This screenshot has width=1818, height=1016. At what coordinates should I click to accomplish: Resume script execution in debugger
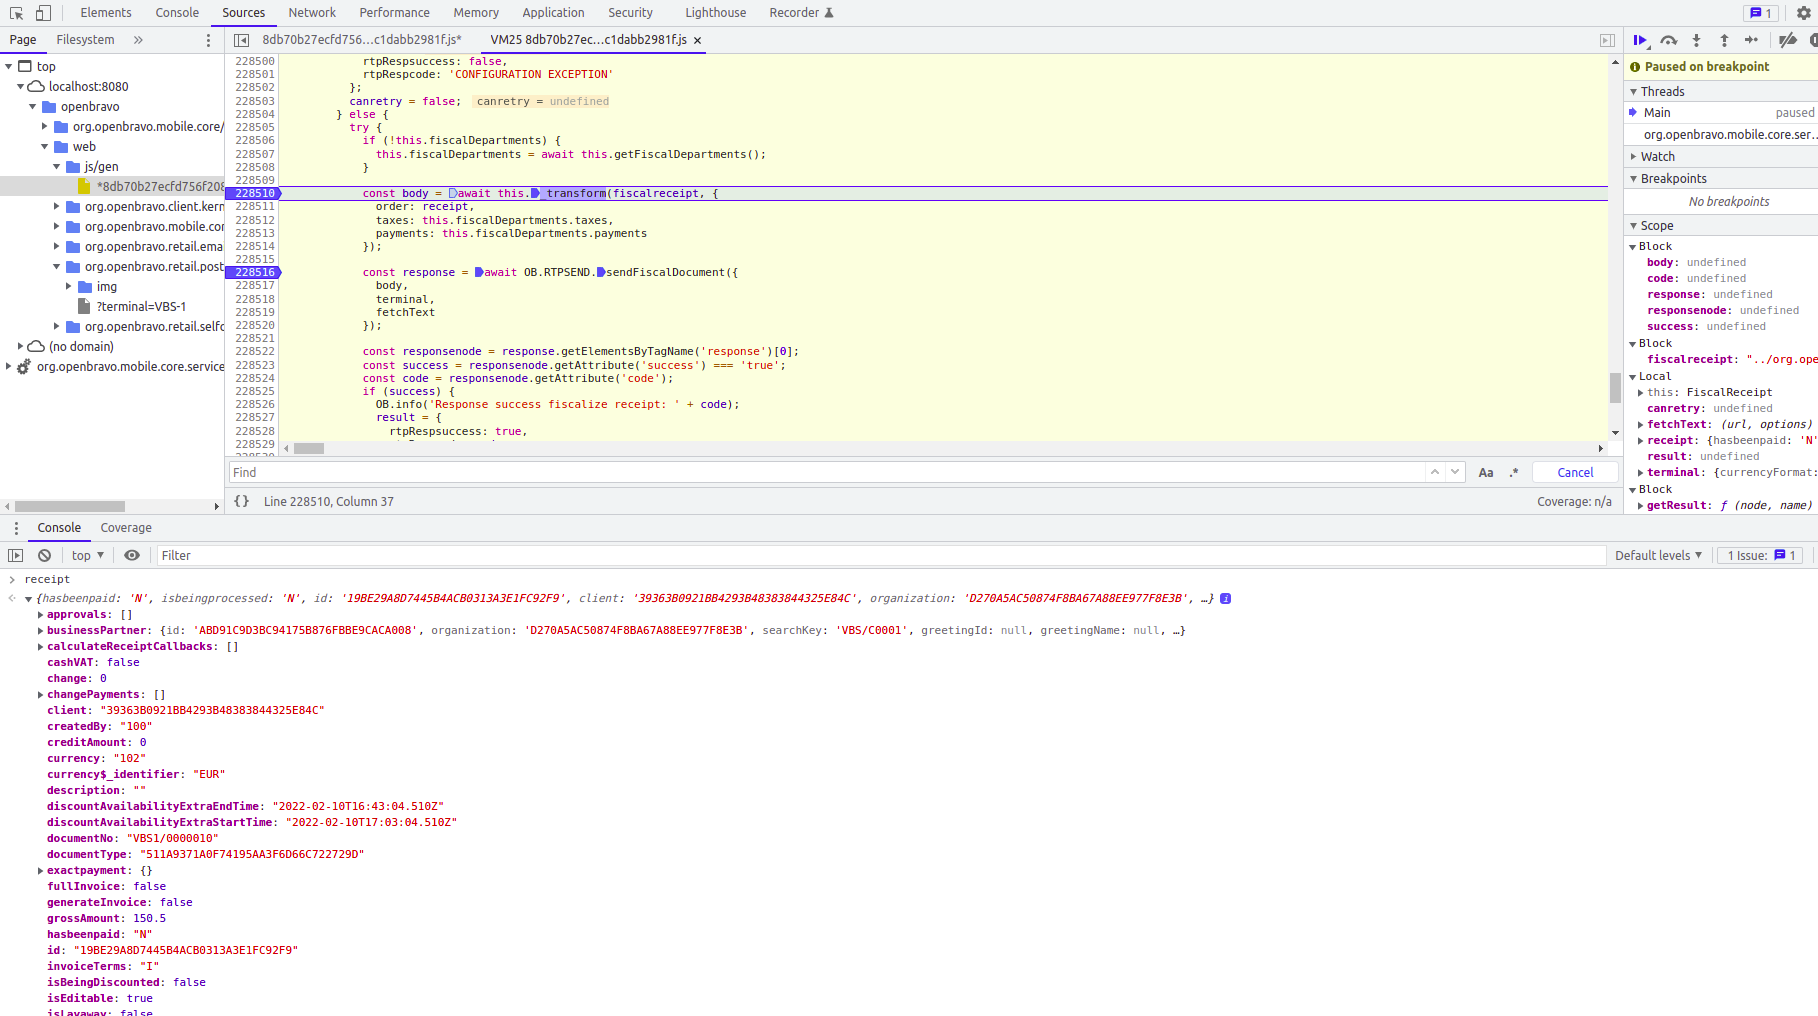pos(1640,40)
